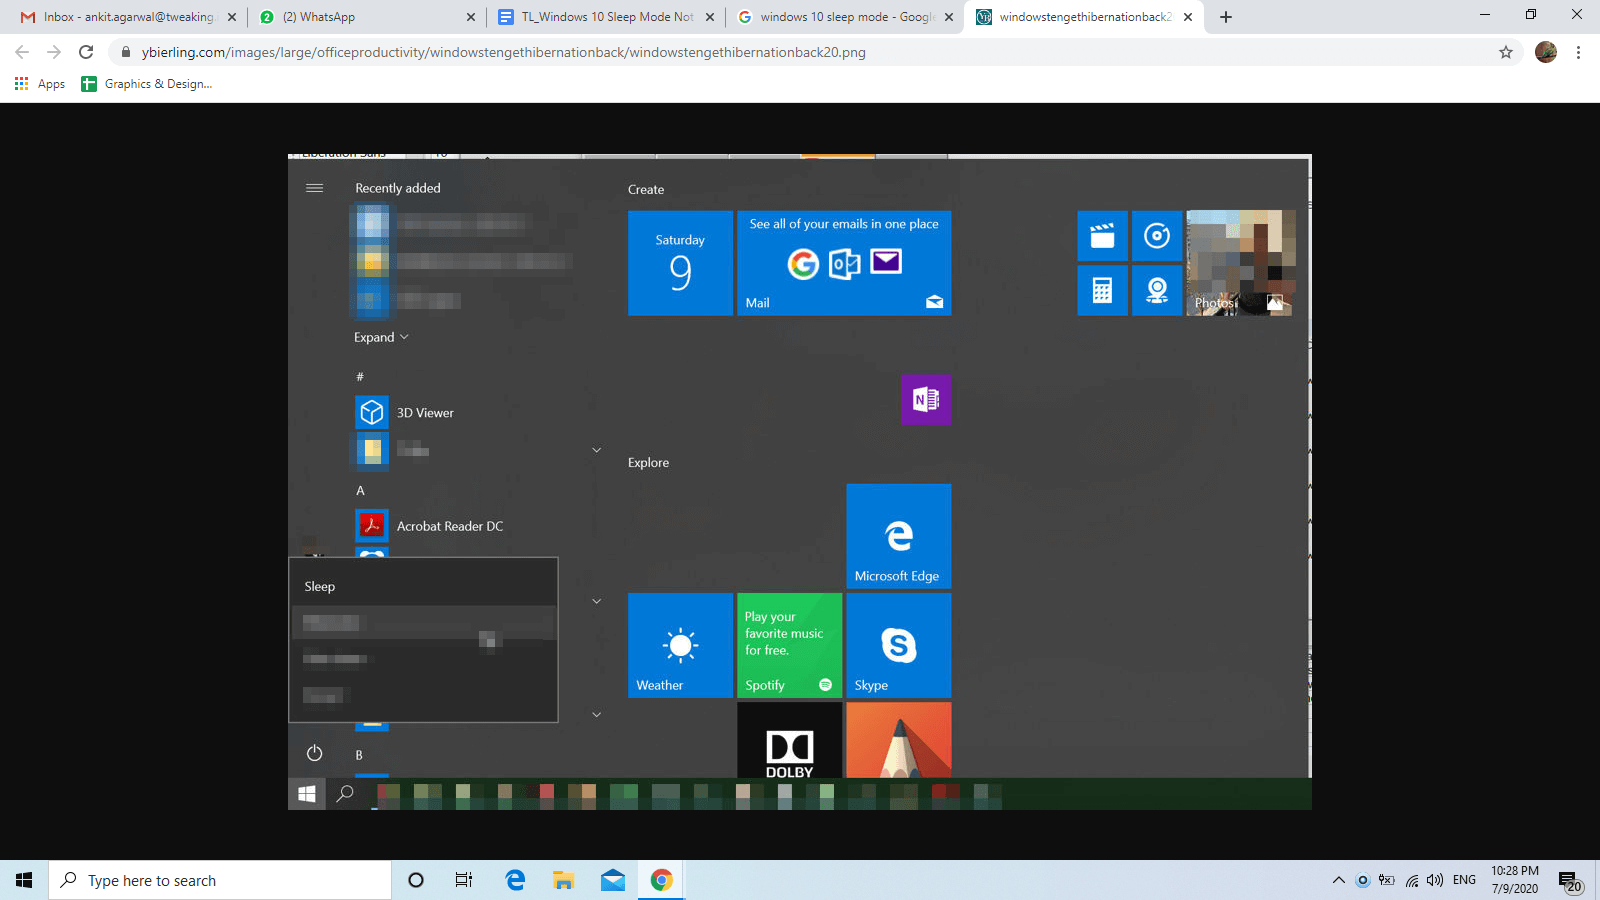The height and width of the screenshot is (900, 1600).
Task: Click the browser address bar
Action: [x=700, y=52]
